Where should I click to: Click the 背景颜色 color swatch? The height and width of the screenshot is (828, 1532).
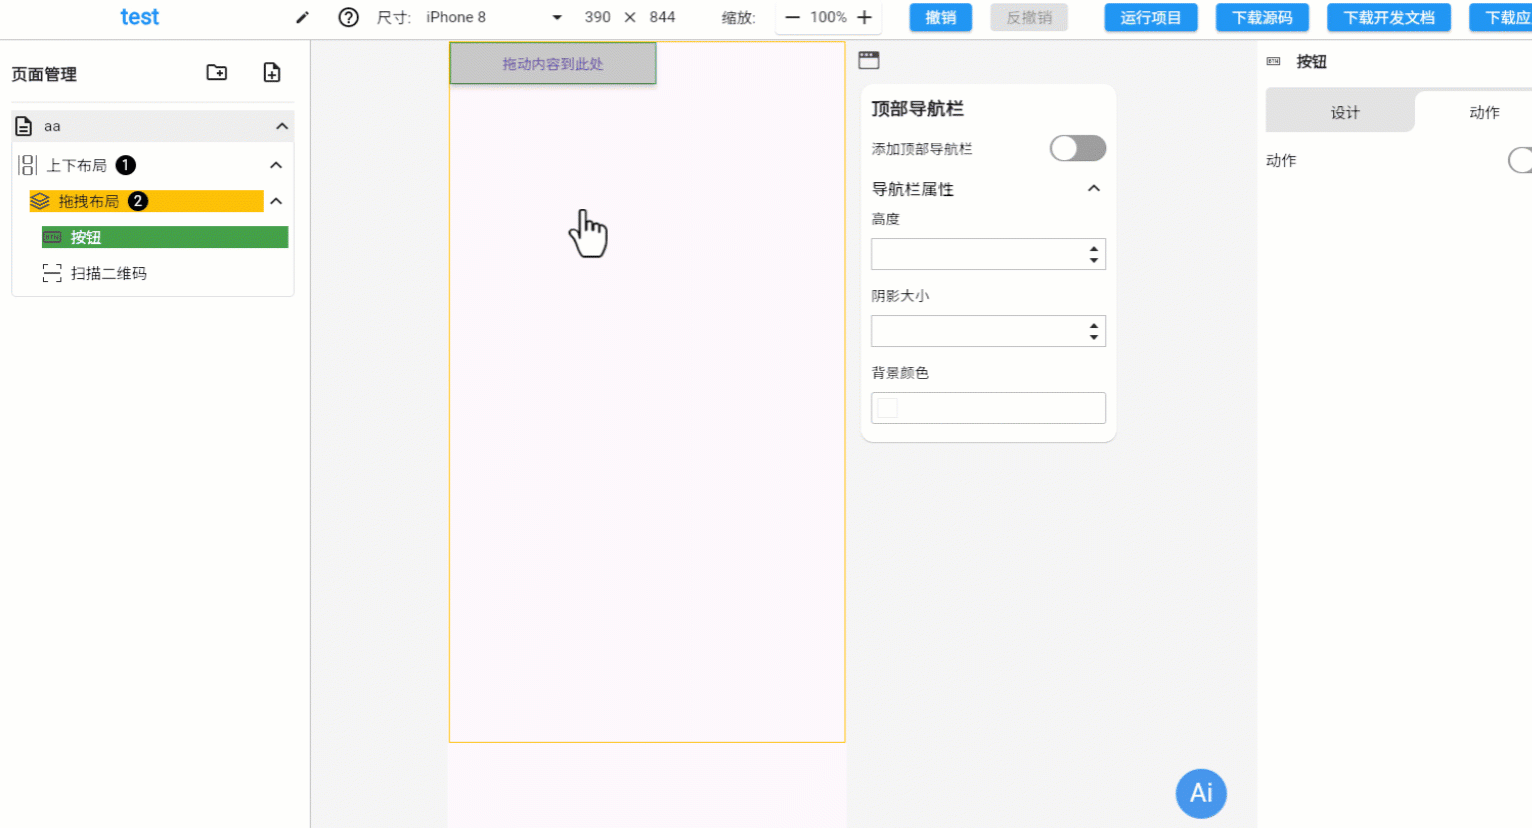888,408
